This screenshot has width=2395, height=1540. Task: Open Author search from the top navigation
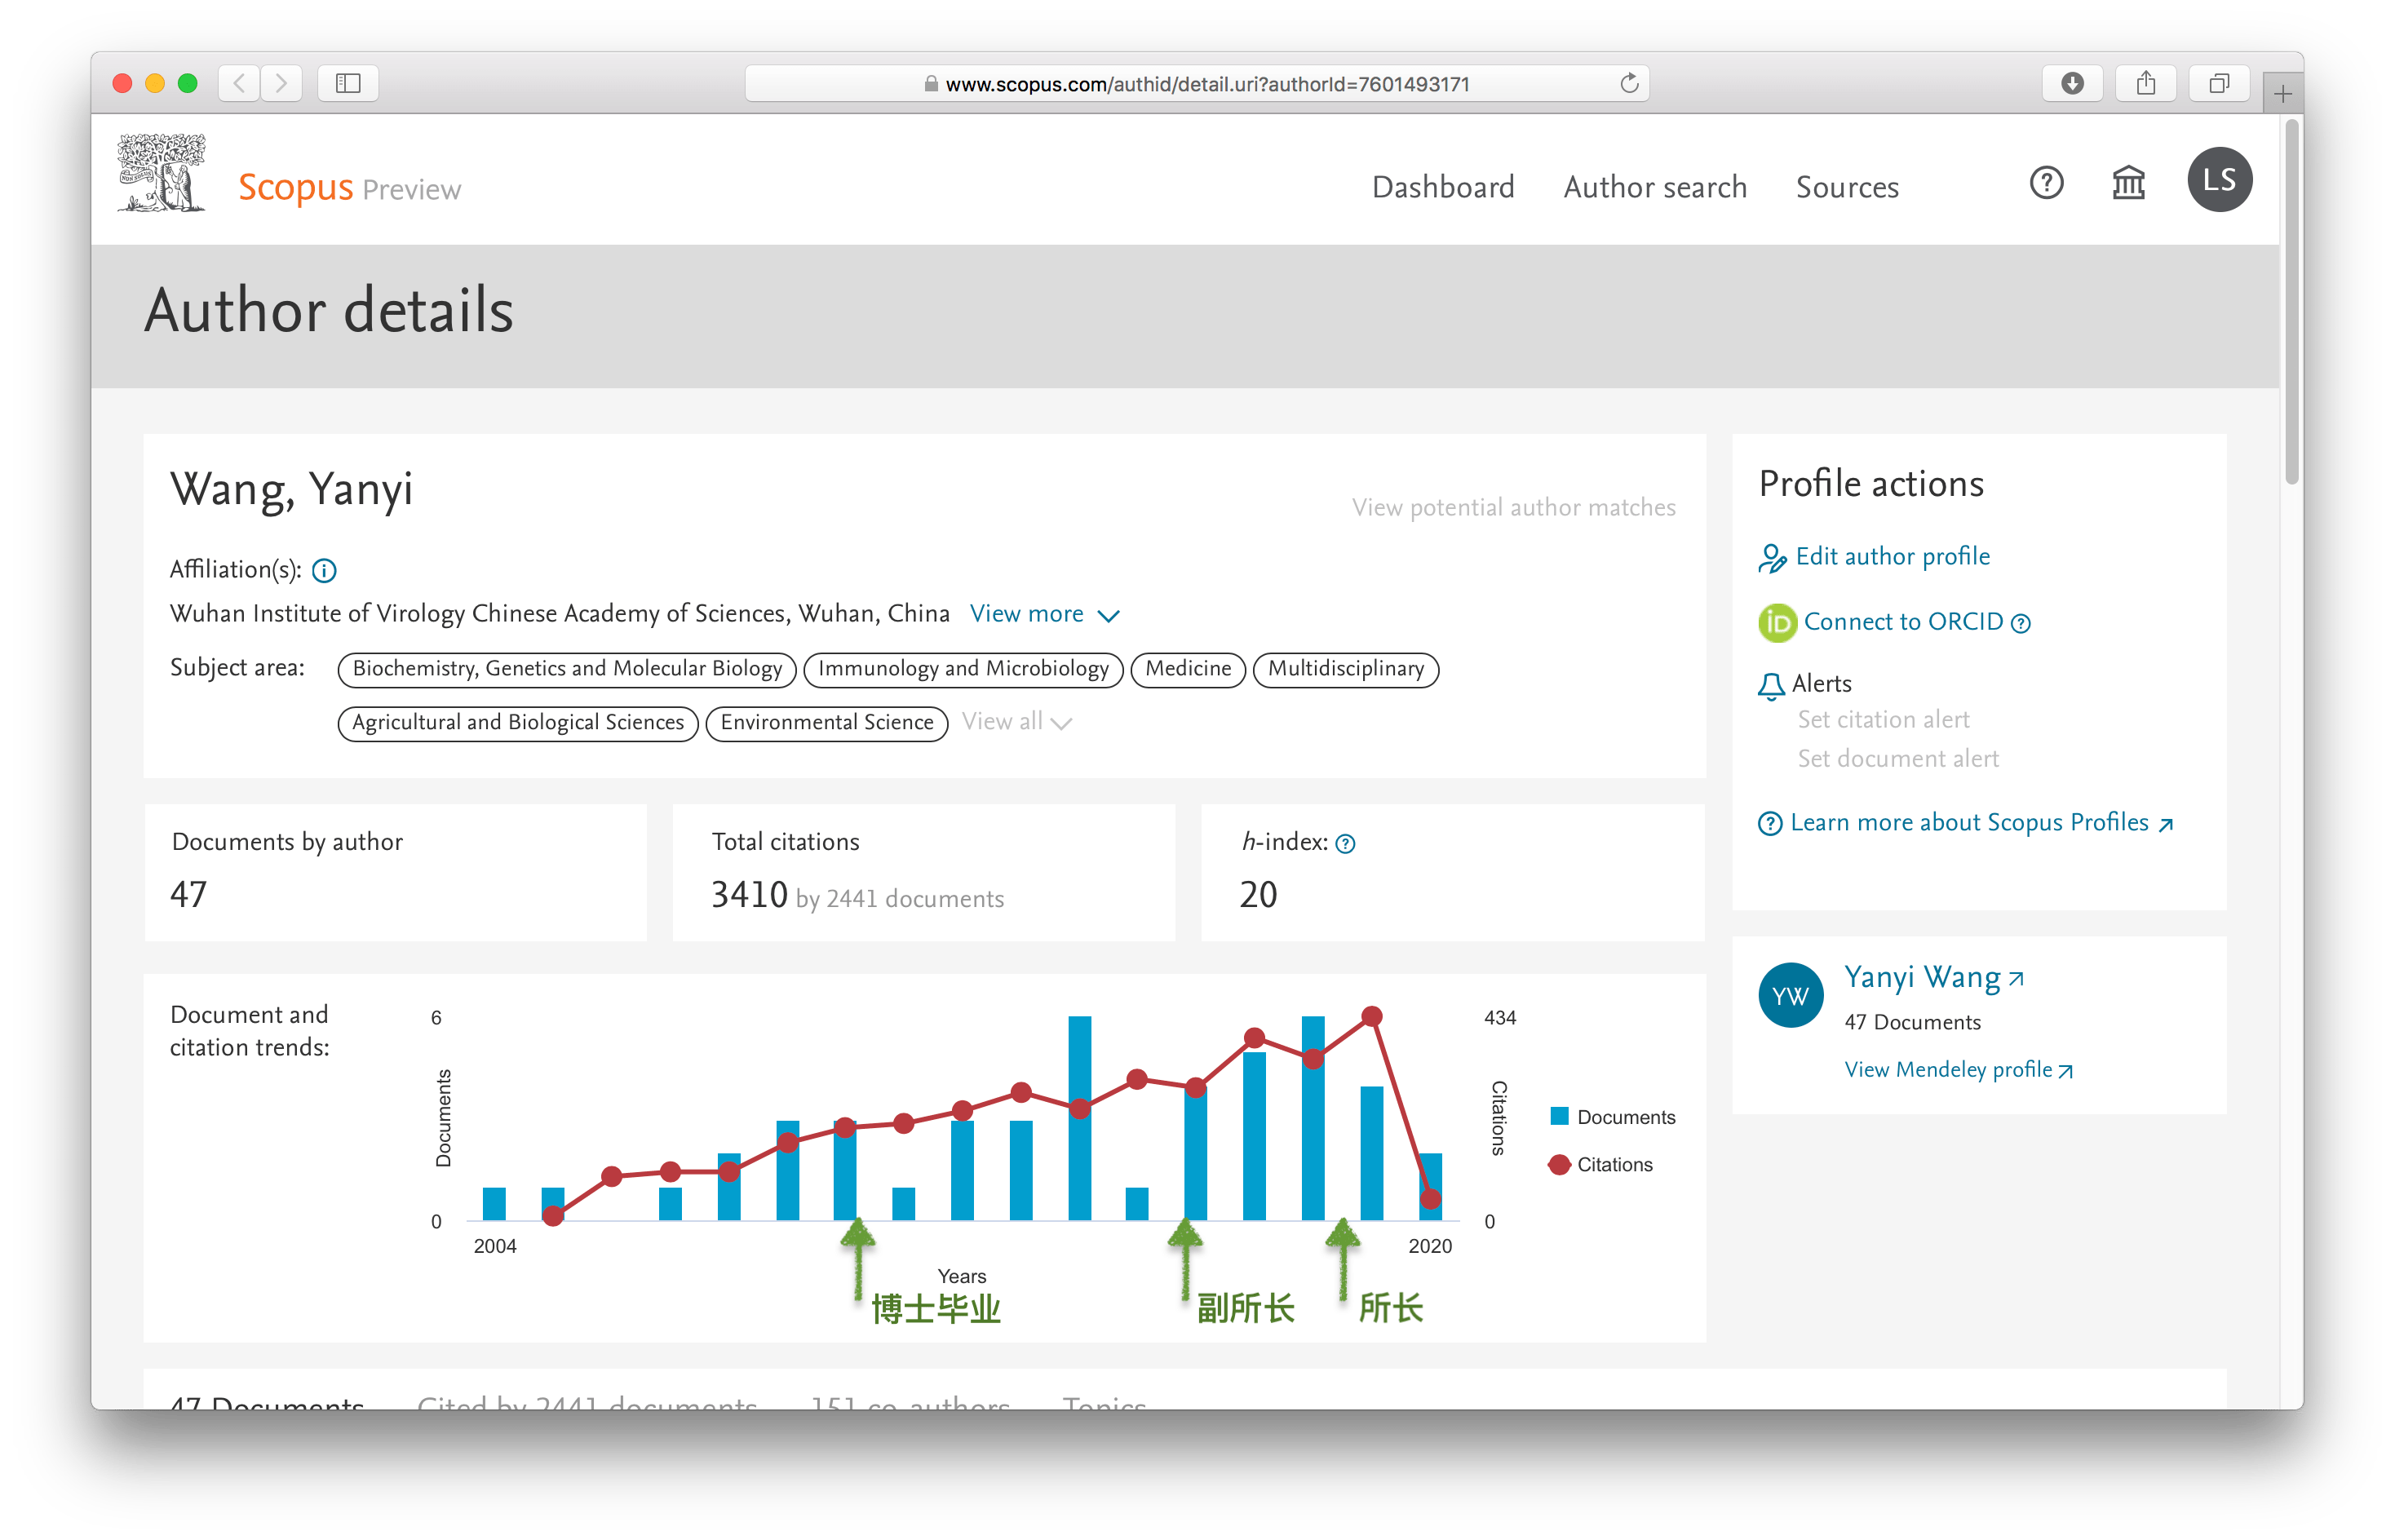1655,187
